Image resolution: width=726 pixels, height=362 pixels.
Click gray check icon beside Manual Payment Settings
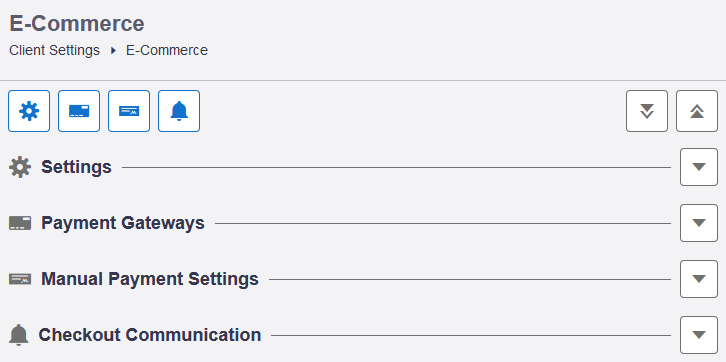tap(20, 279)
